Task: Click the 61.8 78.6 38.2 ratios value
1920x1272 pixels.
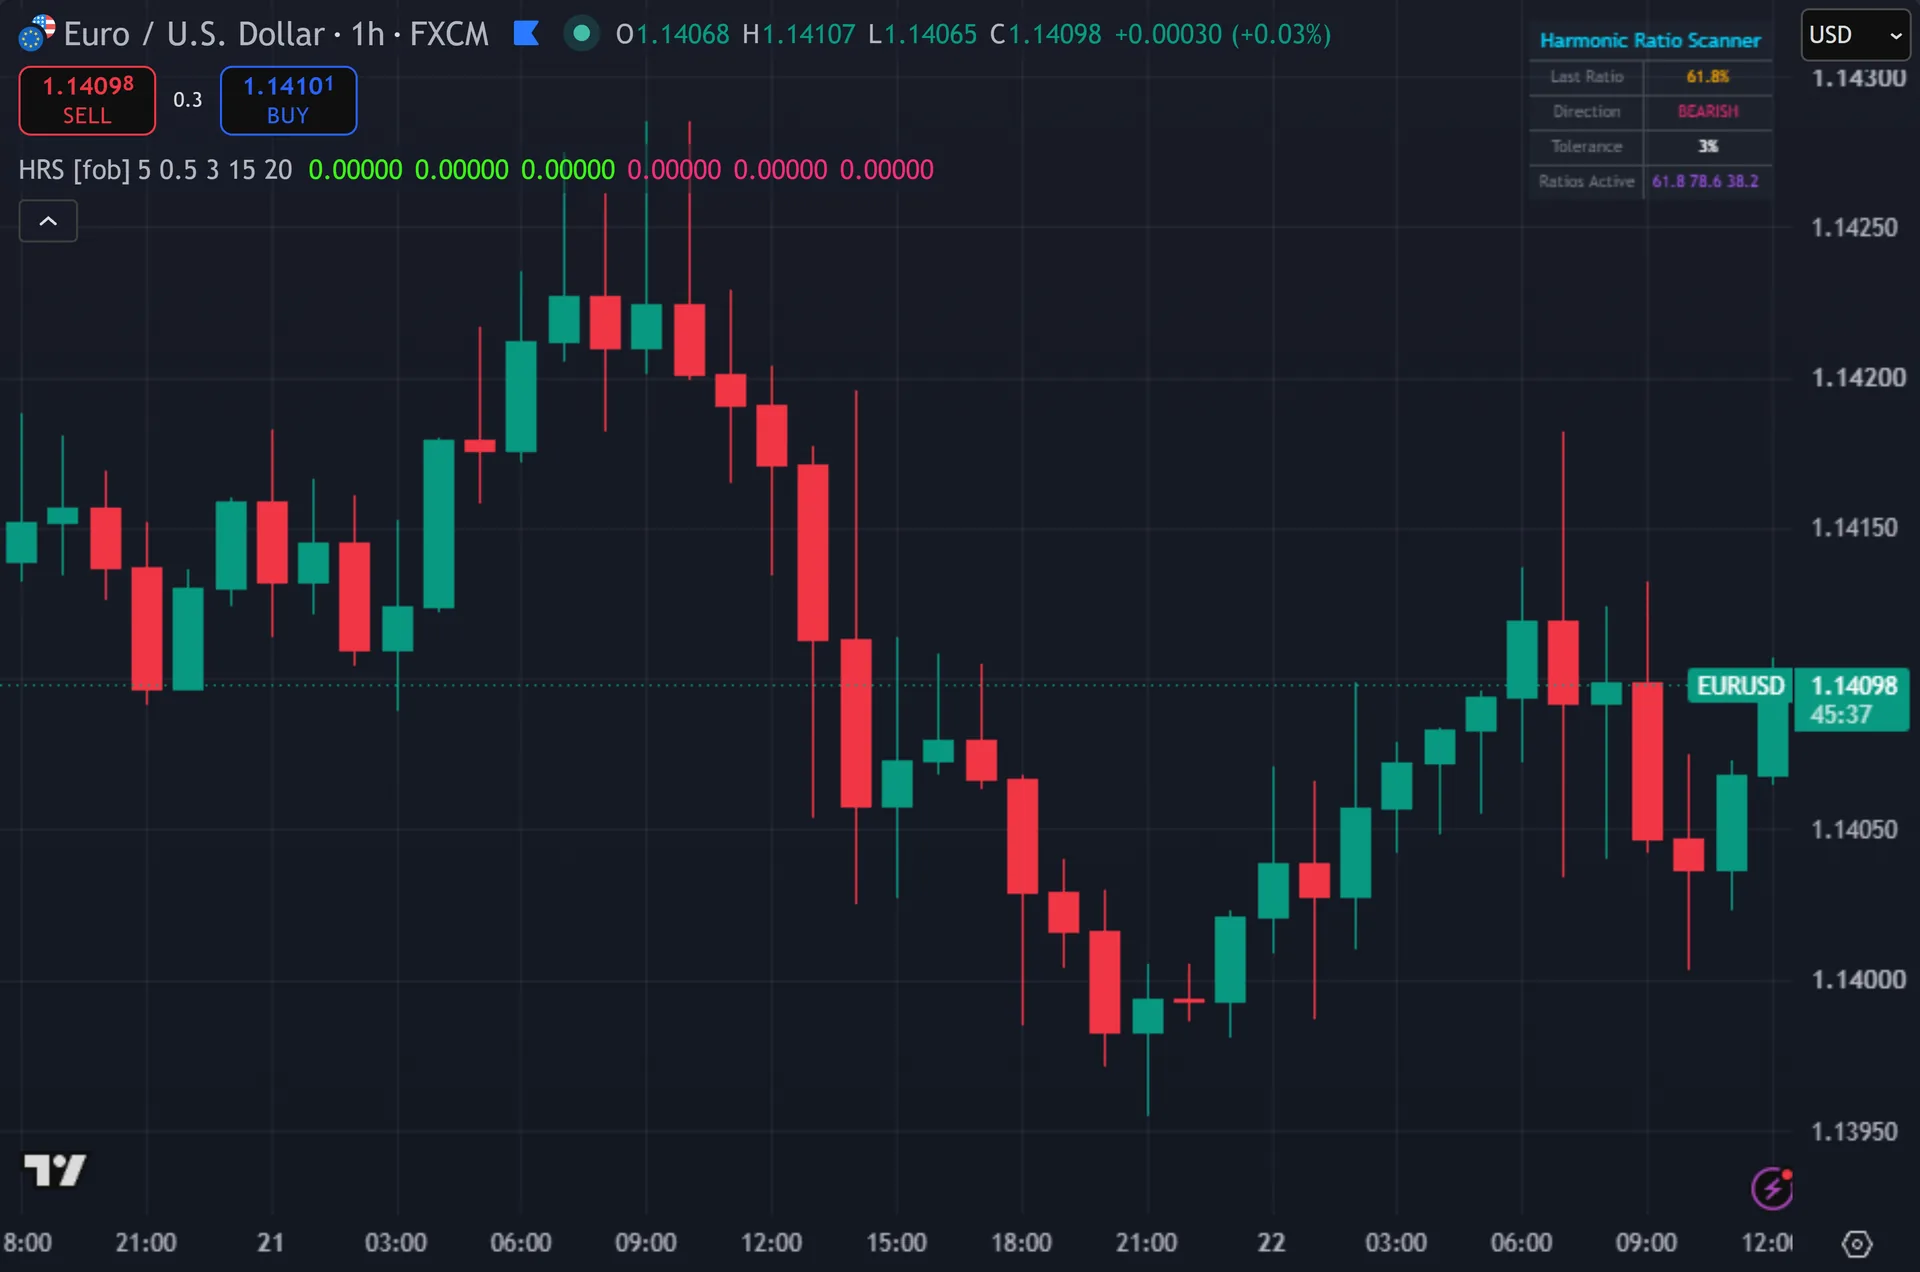Action: point(1706,182)
